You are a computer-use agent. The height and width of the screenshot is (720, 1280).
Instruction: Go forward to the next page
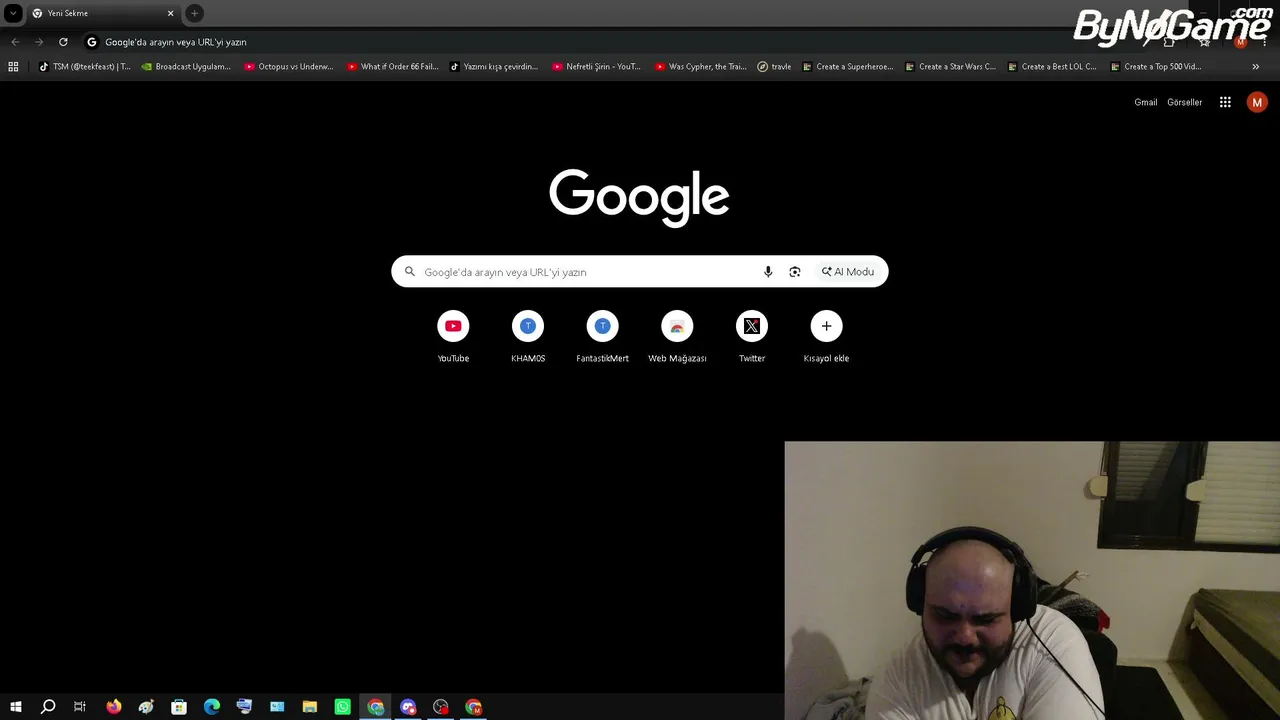pos(39,42)
